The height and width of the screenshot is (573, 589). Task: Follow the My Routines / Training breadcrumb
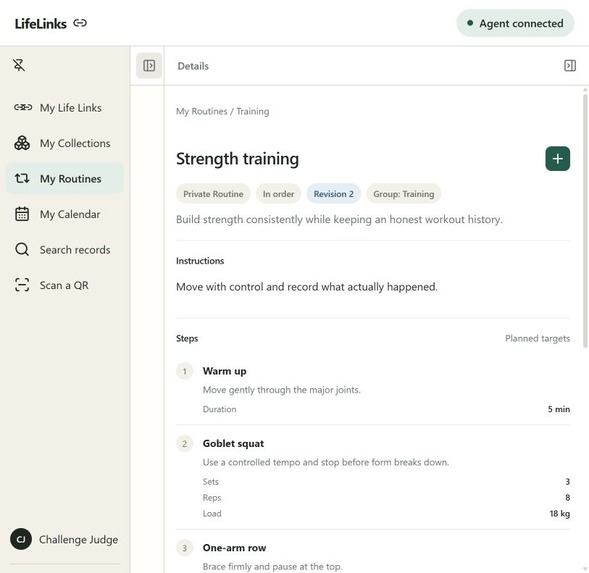[x=223, y=112]
